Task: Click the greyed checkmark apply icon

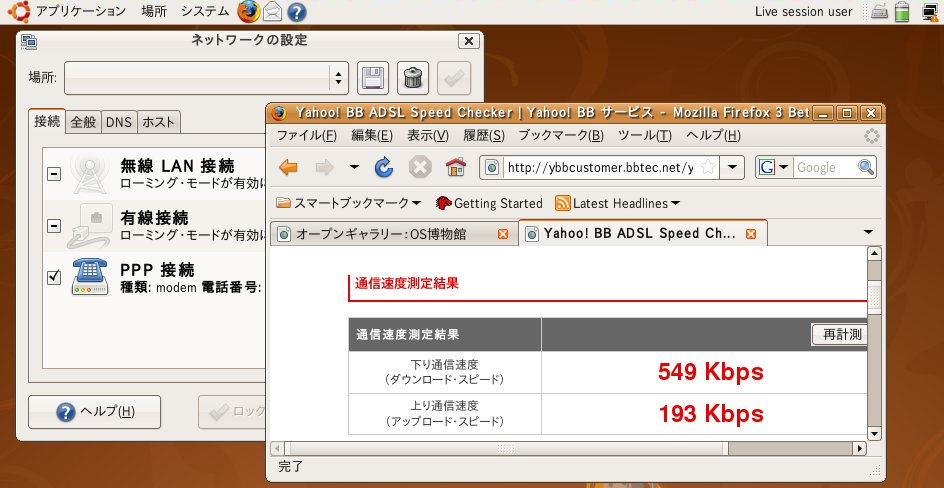Action: pyautogui.click(x=454, y=78)
